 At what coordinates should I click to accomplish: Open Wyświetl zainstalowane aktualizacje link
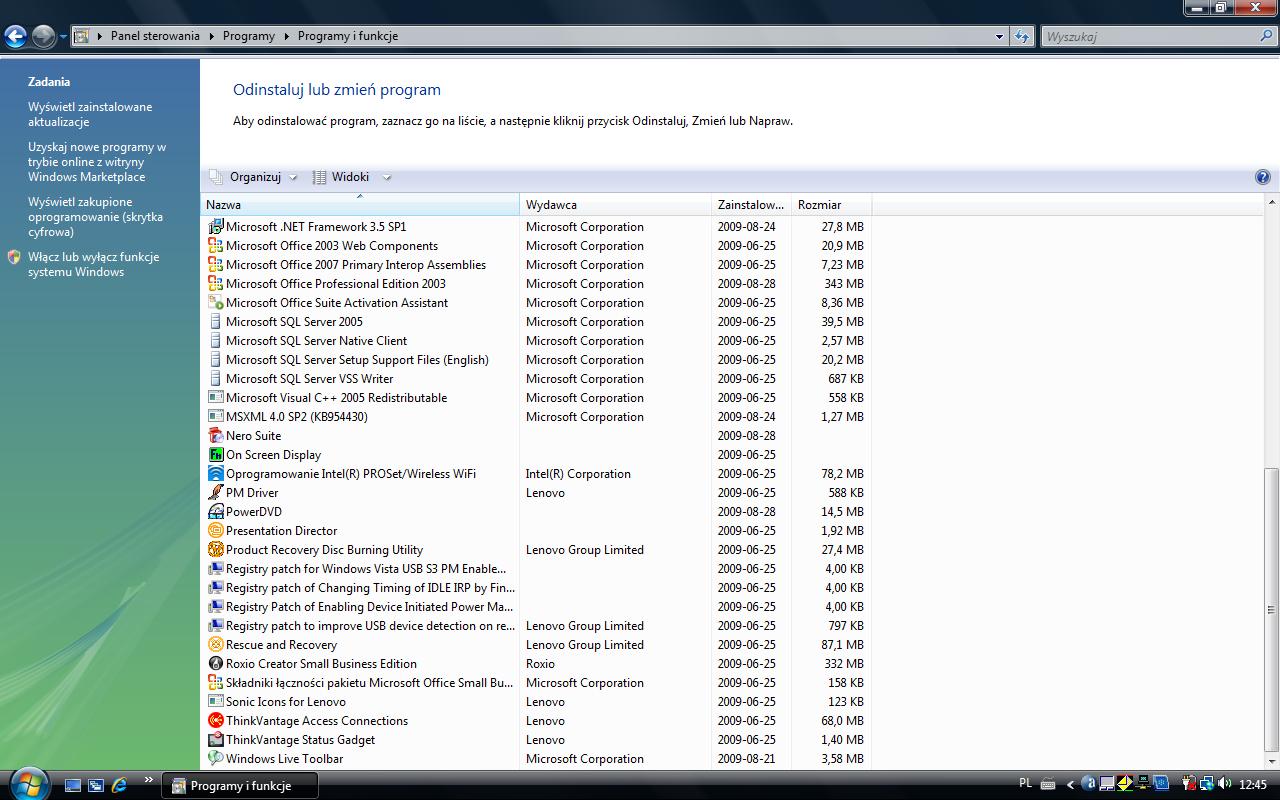tap(90, 114)
